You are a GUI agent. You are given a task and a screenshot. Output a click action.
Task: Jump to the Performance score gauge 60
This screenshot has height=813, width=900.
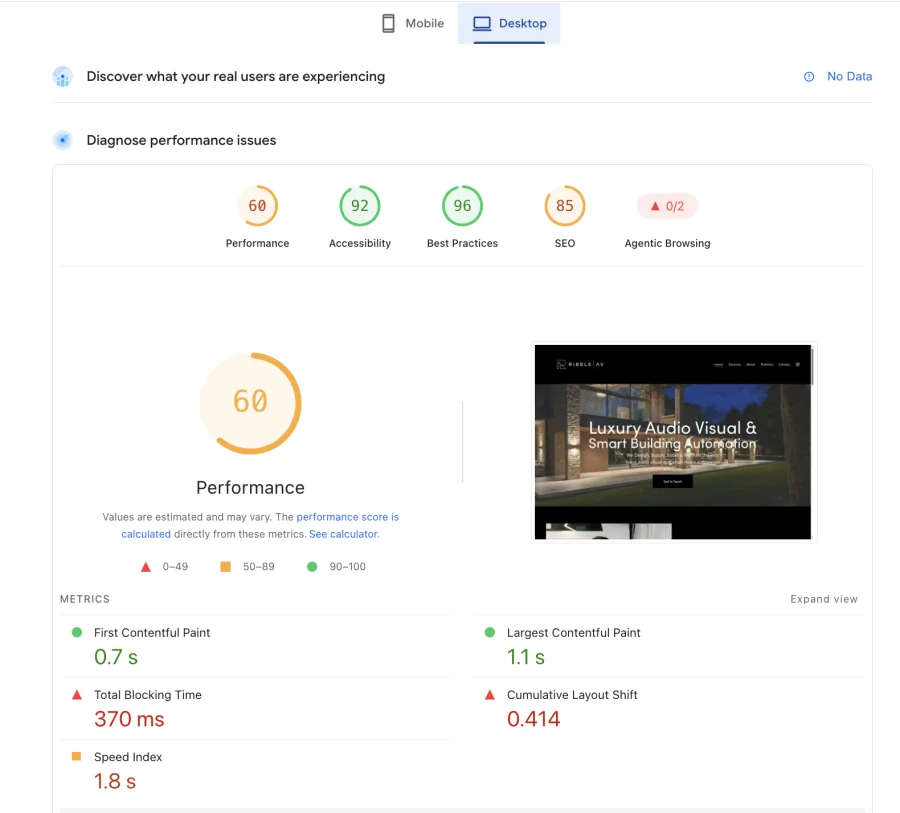[x=257, y=206]
